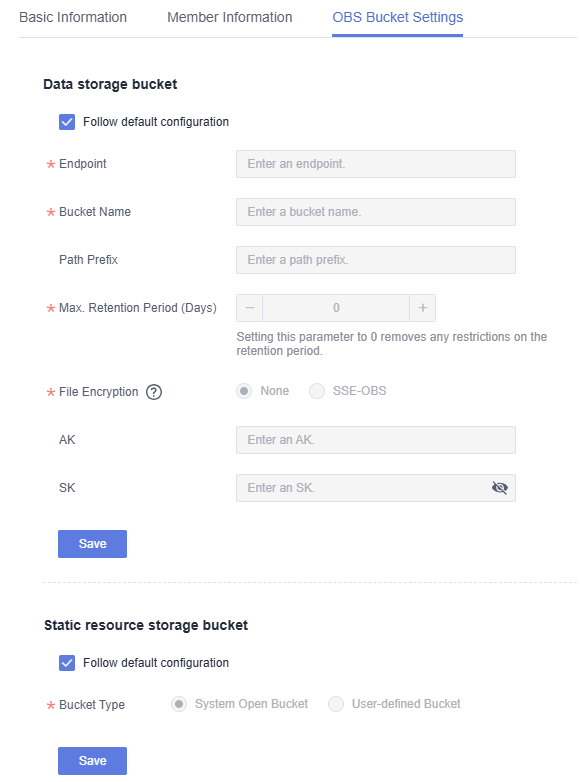The image size is (580, 782).
Task: Click the minus stepper for retention period
Action: point(250,308)
